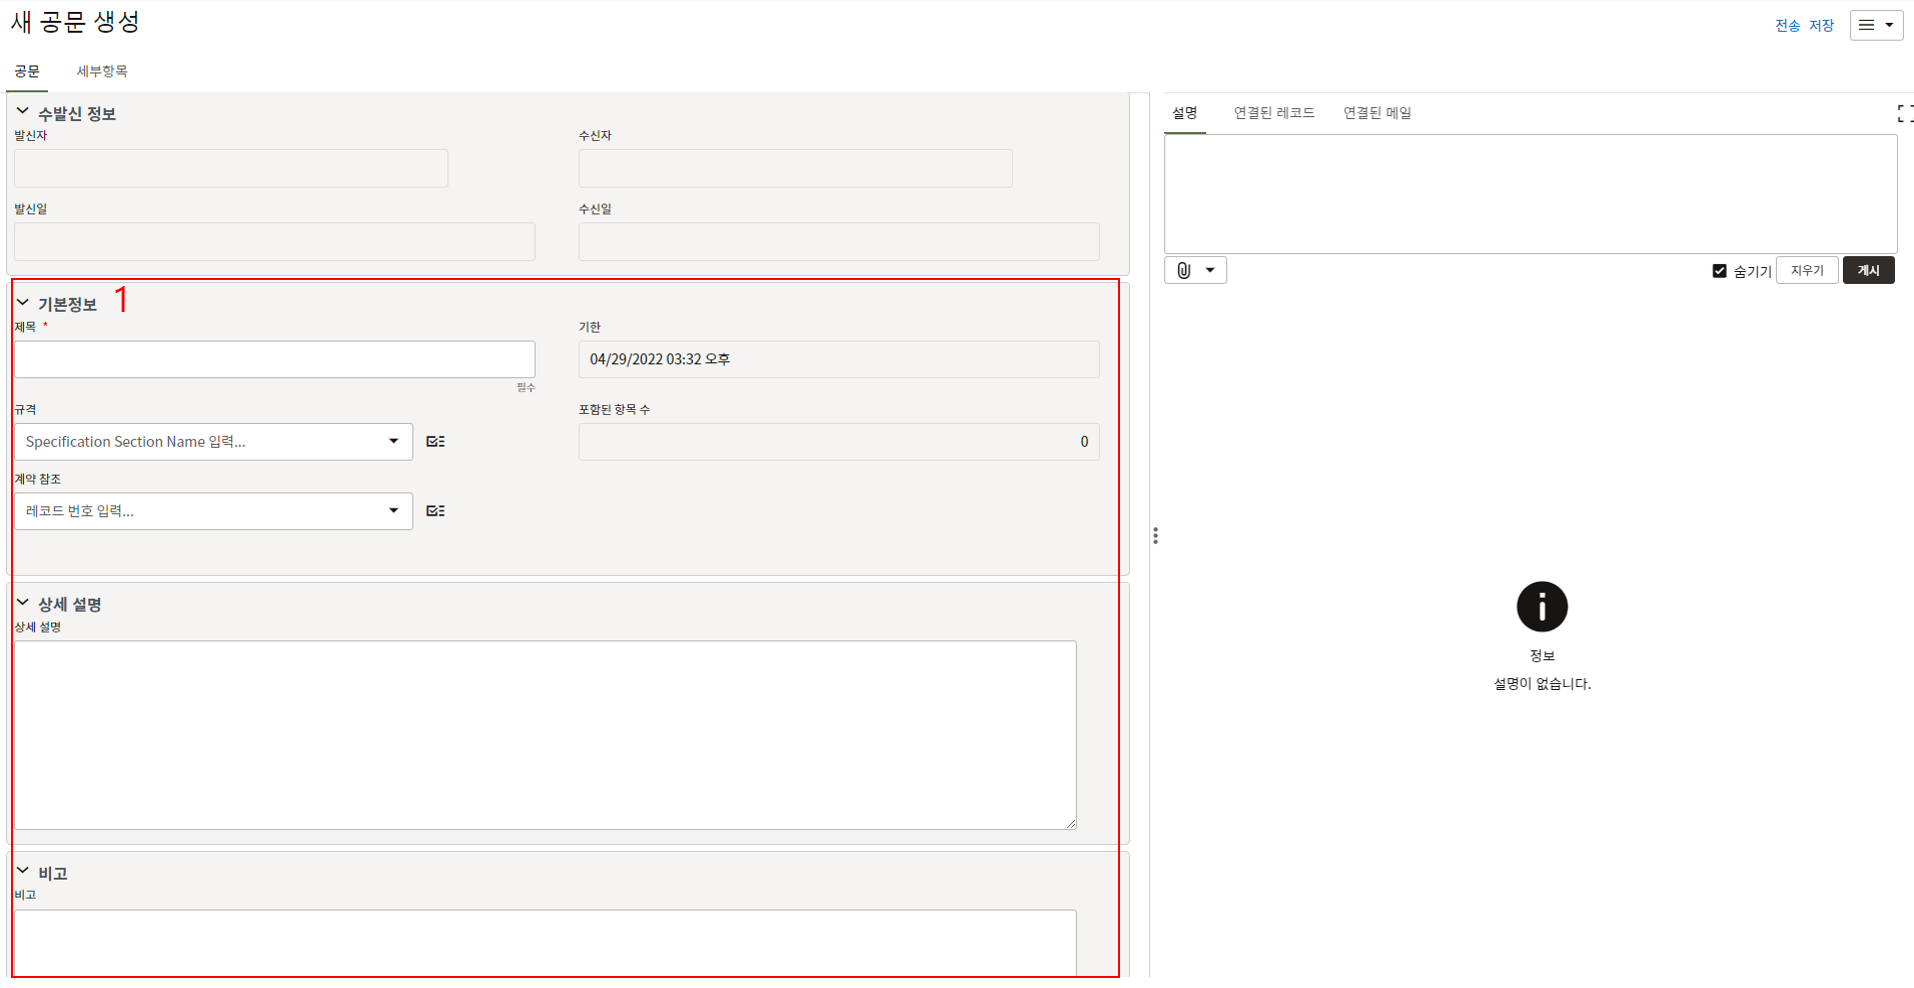This screenshot has height=988, width=1914.
Task: Click the vertical dots panel splitter handle
Action: [1155, 536]
